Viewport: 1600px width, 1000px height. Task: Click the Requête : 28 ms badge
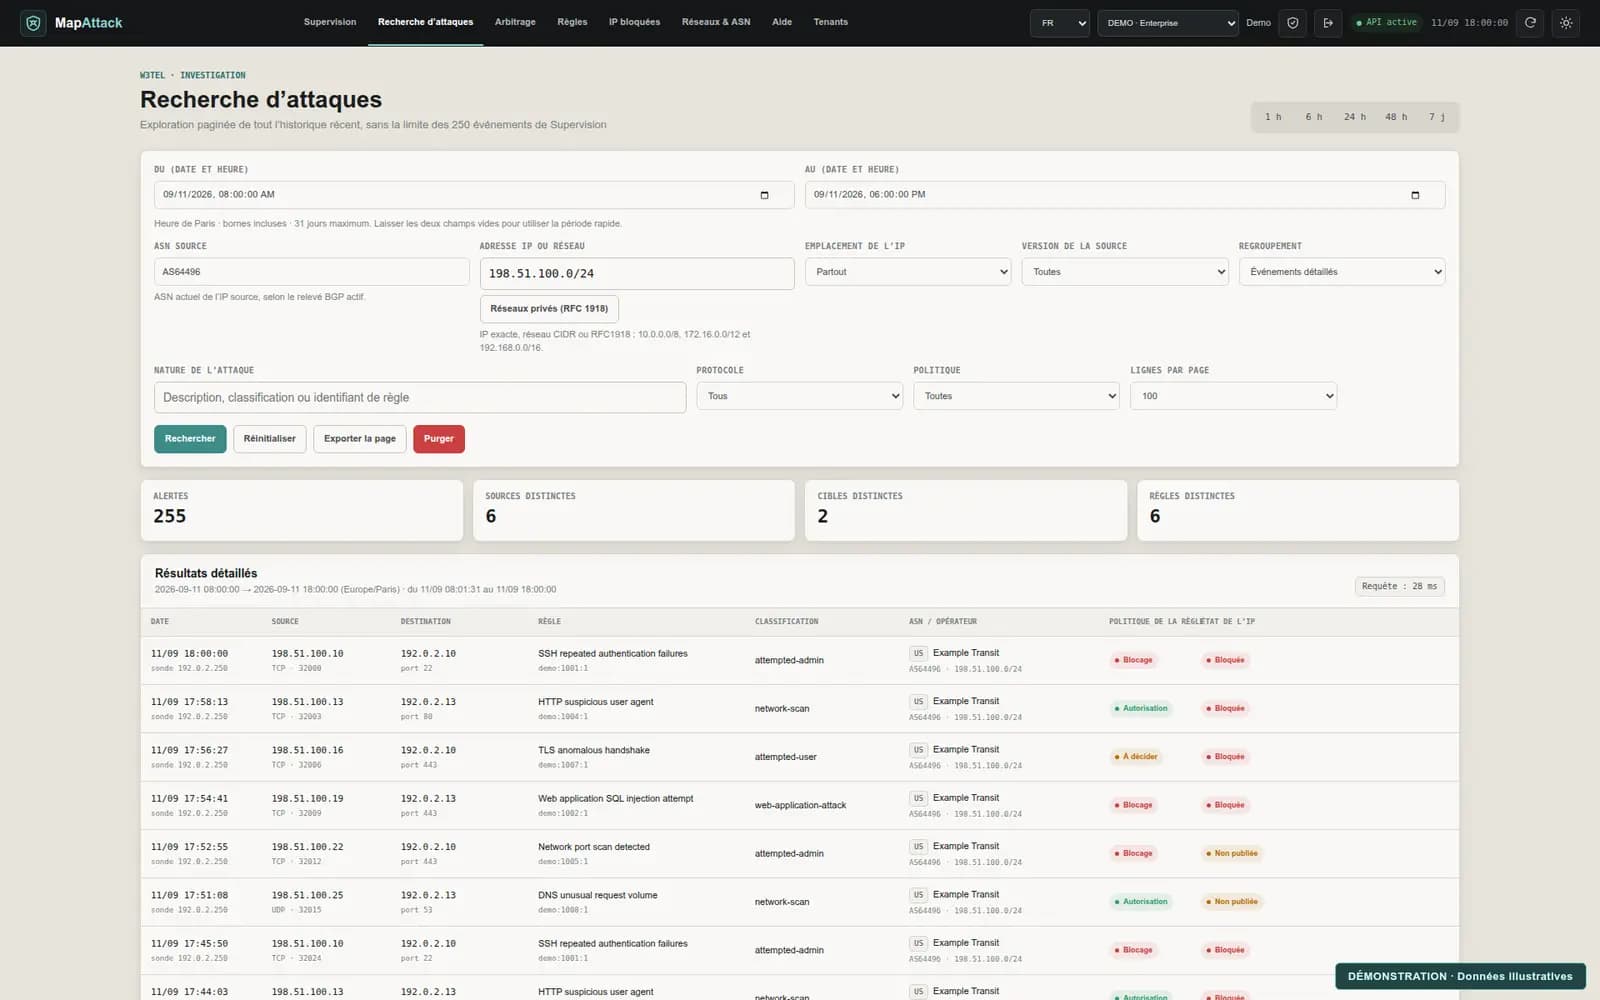click(x=1399, y=587)
